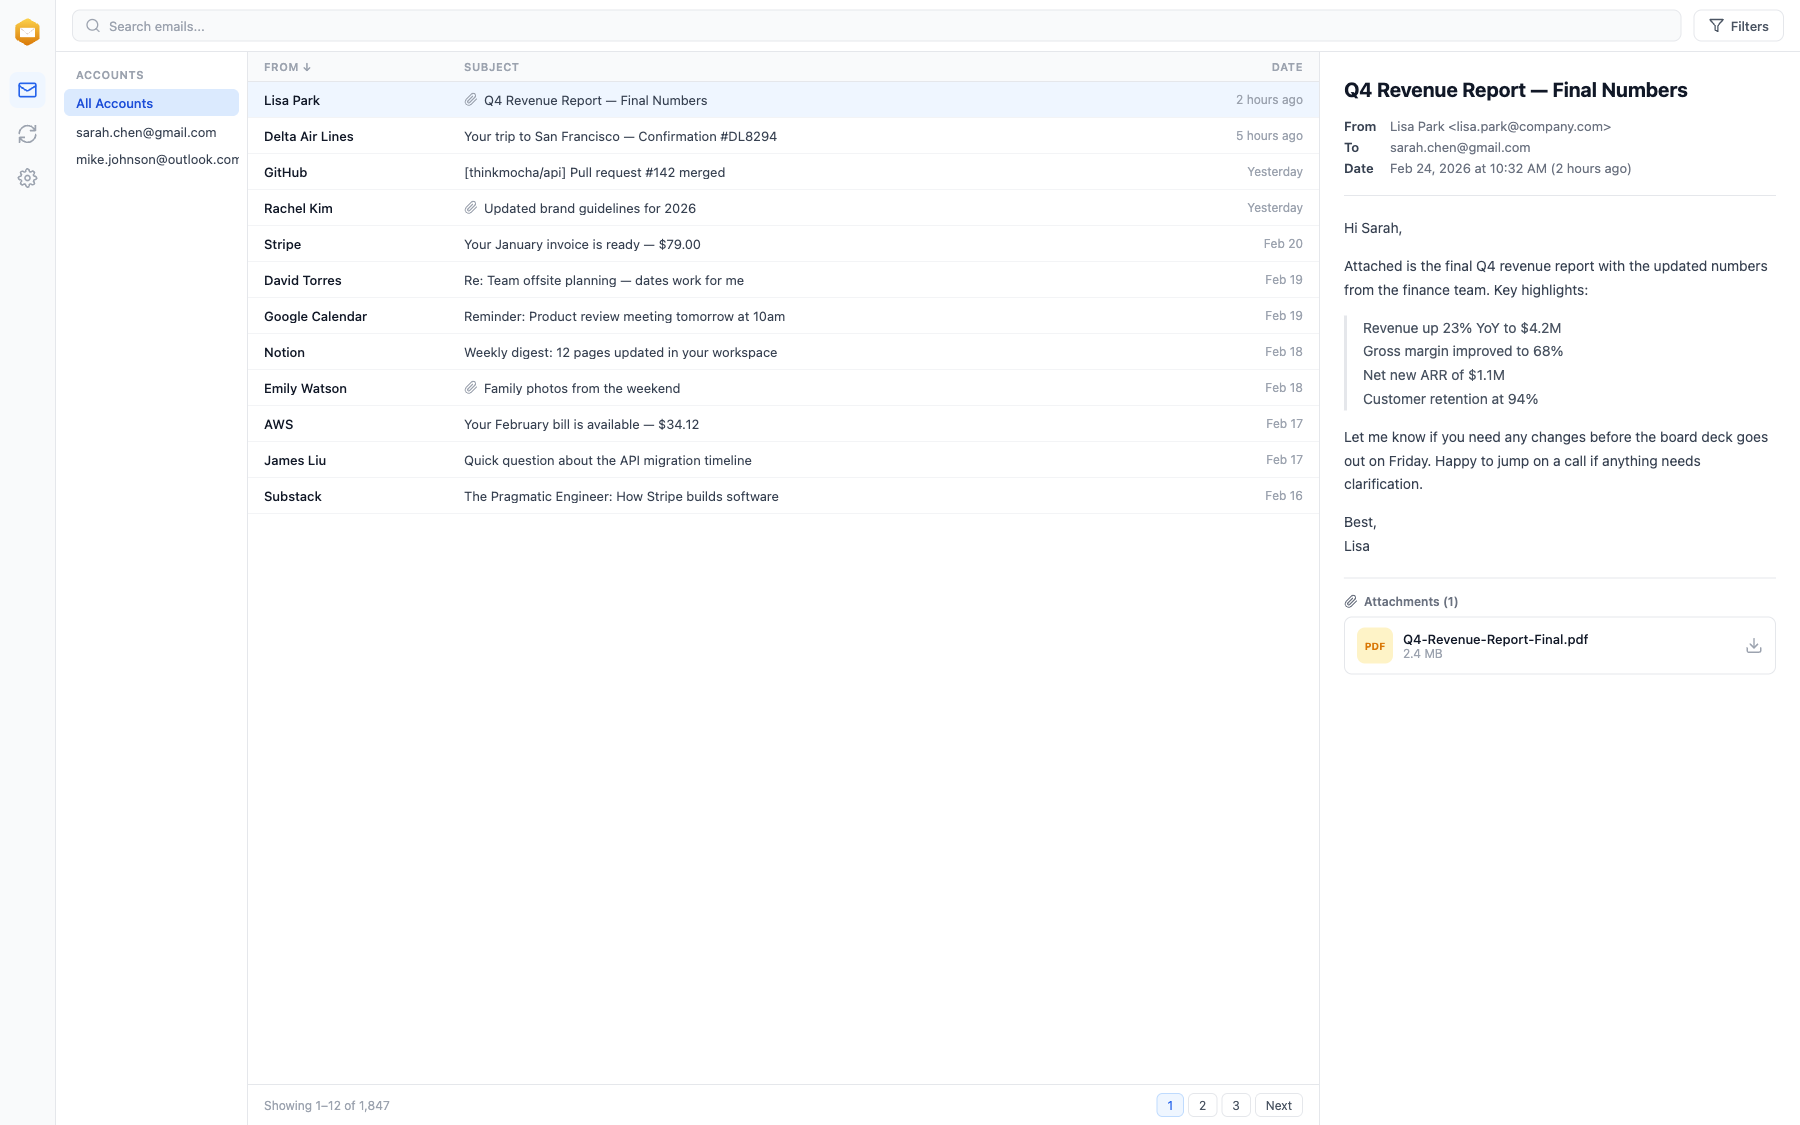The height and width of the screenshot is (1125, 1800).
Task: Click the sync refresh icon
Action: coord(27,133)
